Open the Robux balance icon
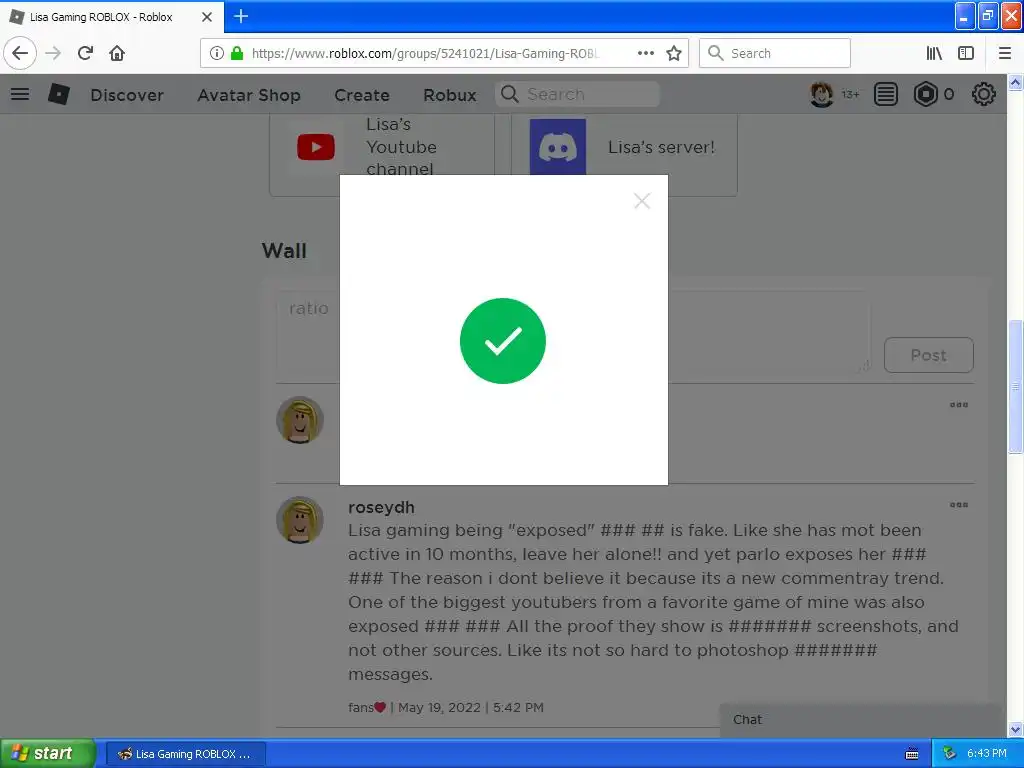The width and height of the screenshot is (1024, 768). (925, 95)
